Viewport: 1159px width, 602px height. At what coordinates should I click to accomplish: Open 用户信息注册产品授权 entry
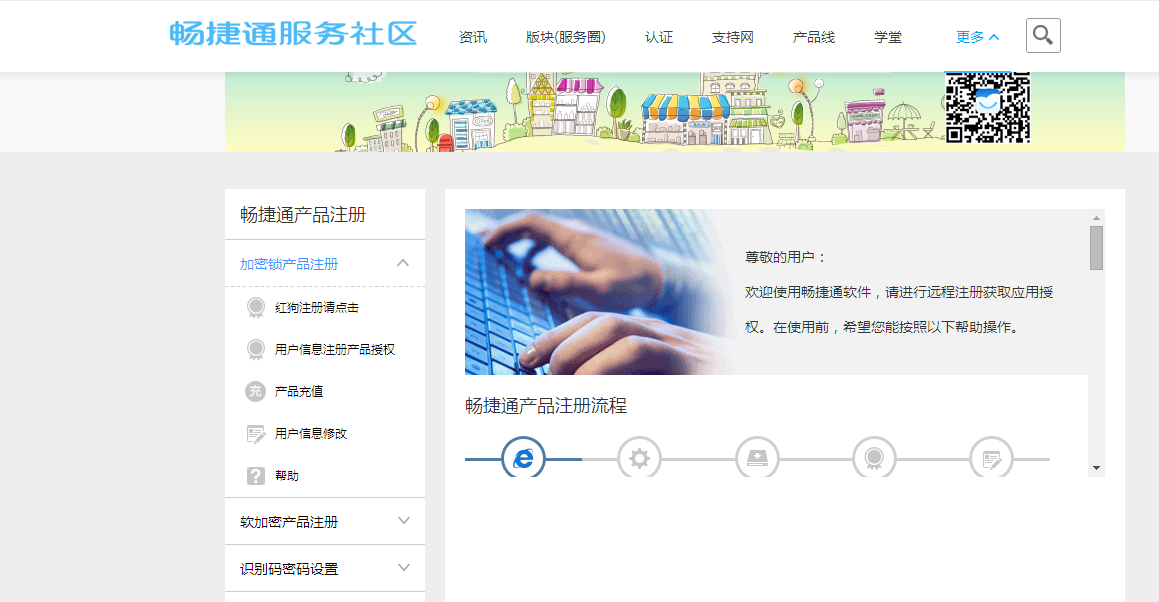[335, 349]
